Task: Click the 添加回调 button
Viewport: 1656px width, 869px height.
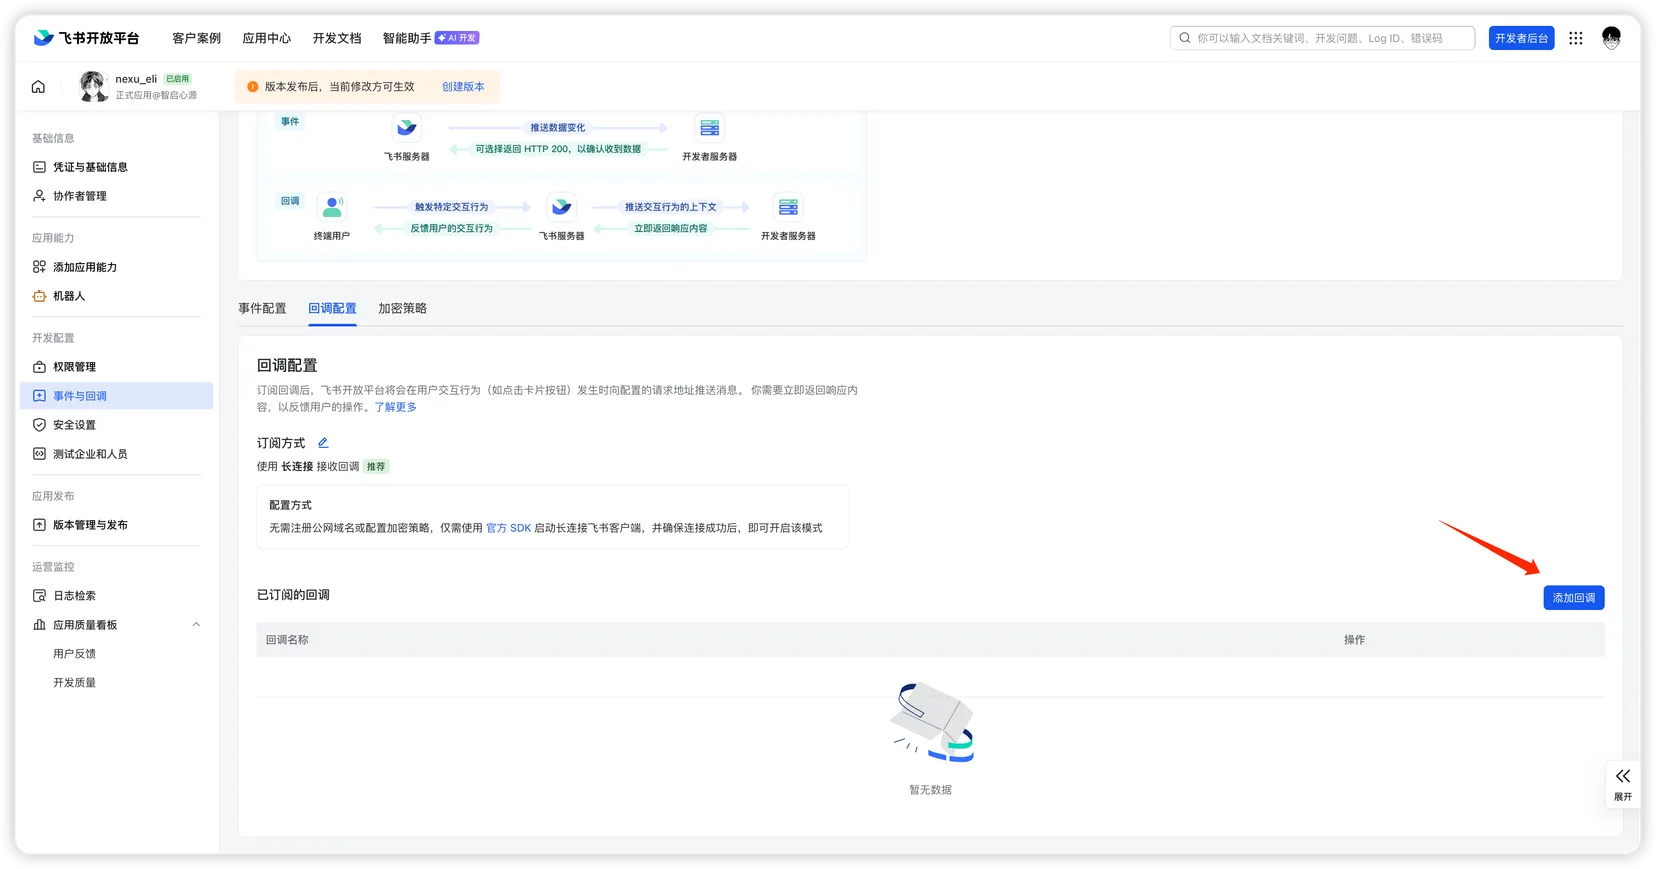Action: 1573,598
